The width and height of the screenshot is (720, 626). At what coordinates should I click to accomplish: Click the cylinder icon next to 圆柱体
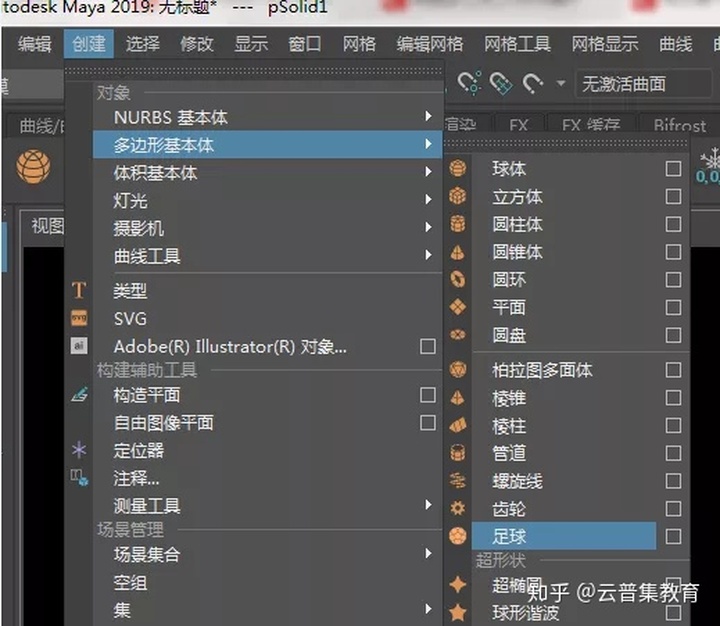tap(457, 224)
